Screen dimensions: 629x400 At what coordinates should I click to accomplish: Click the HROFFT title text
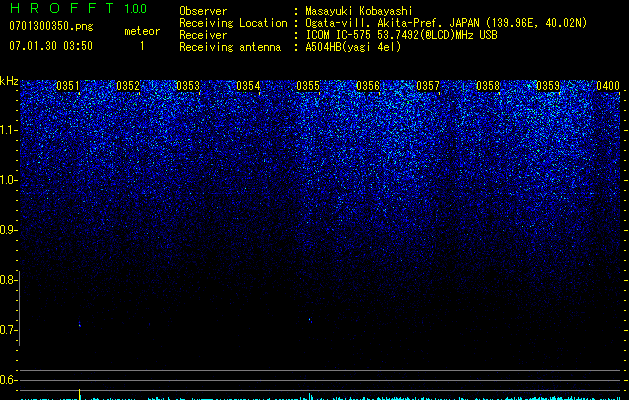[61, 8]
